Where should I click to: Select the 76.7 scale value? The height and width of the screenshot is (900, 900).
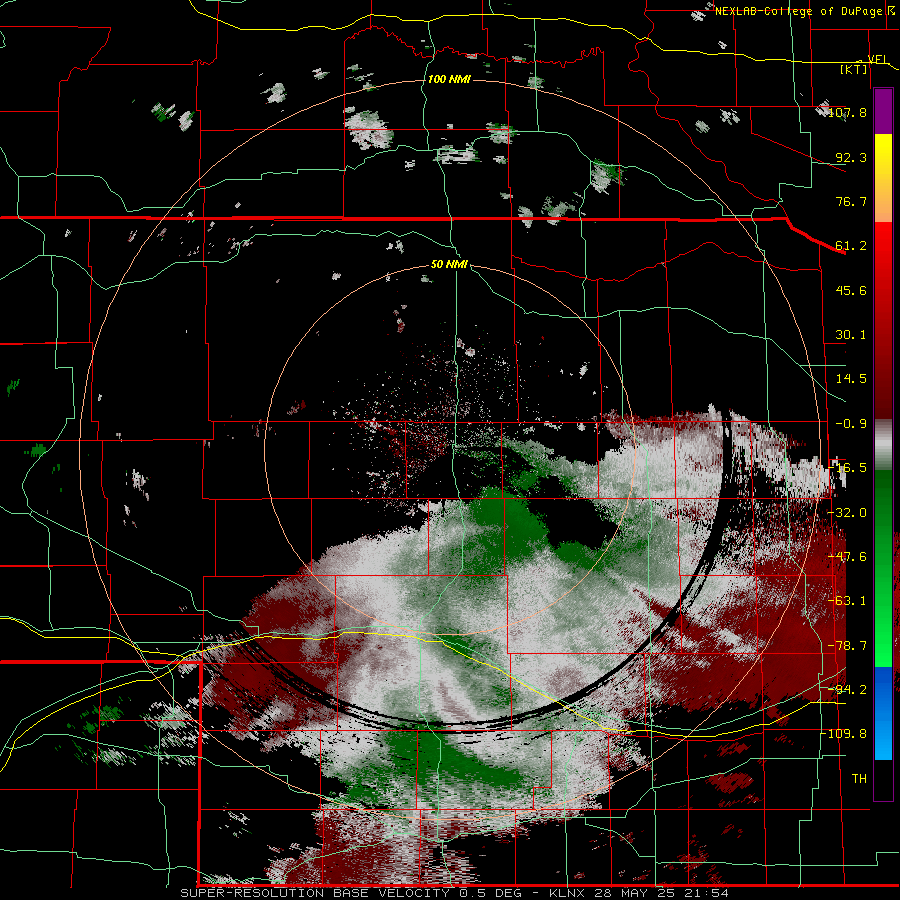tap(852, 201)
